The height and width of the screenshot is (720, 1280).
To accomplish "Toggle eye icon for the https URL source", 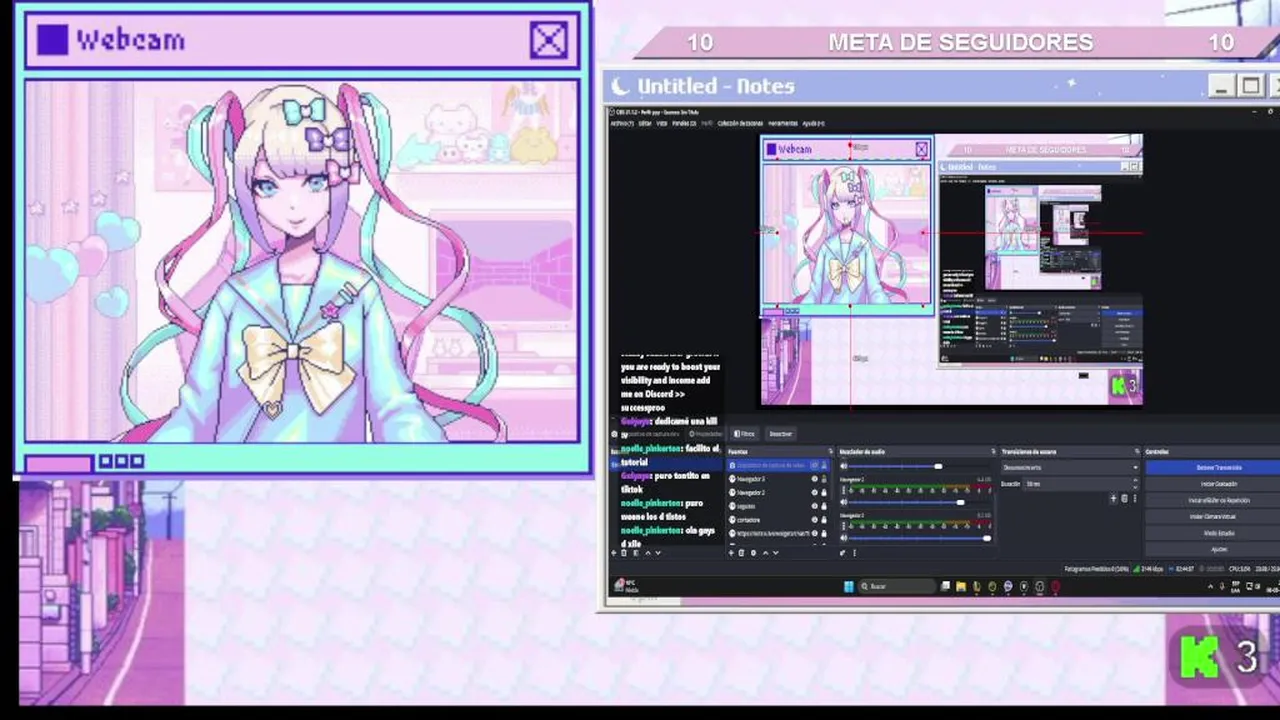I will tap(815, 533).
